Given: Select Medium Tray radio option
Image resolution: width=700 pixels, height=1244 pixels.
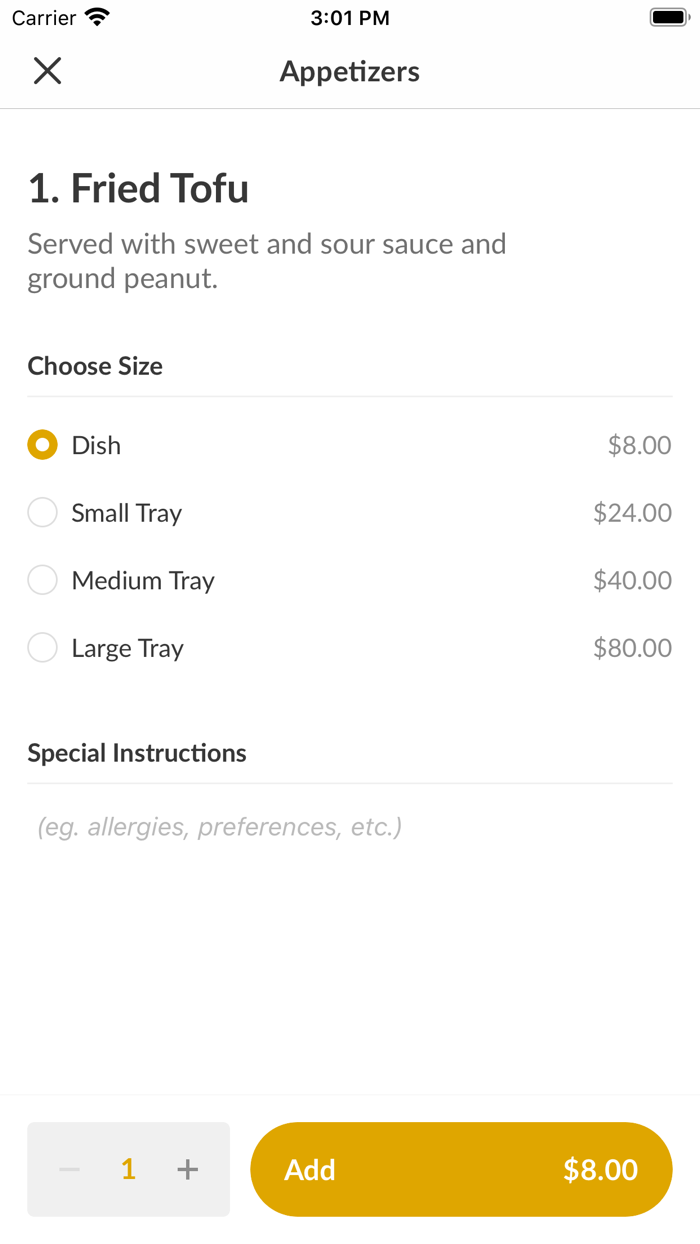Looking at the screenshot, I should coord(42,580).
